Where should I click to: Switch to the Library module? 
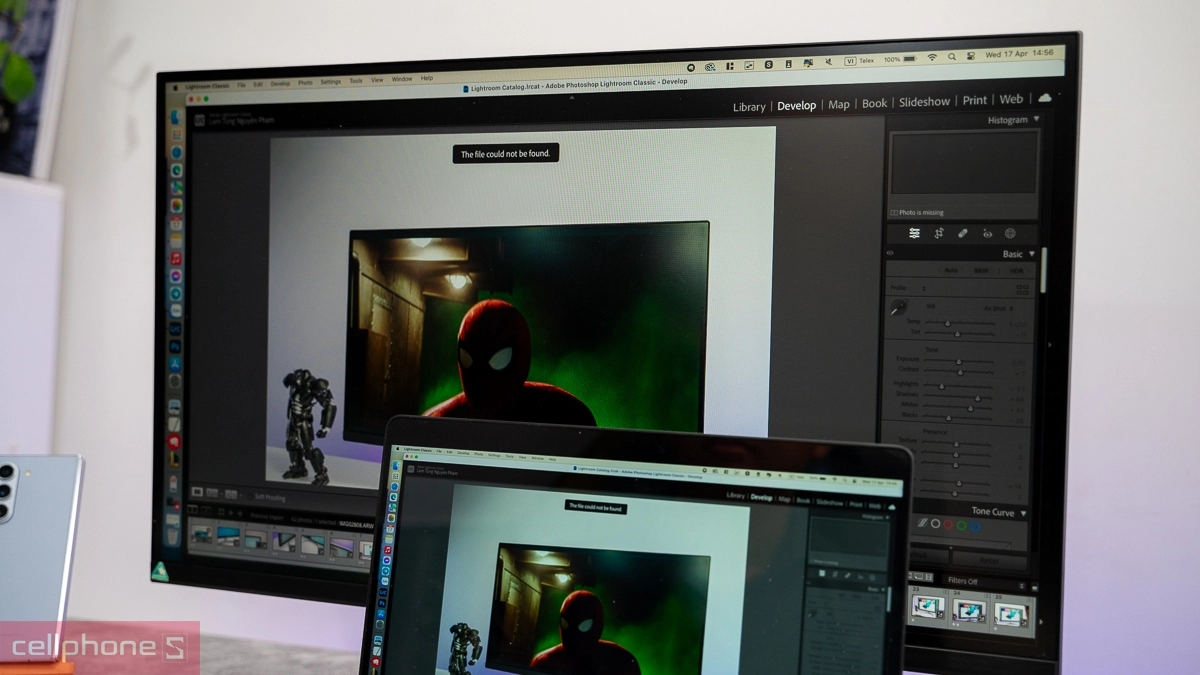748,106
